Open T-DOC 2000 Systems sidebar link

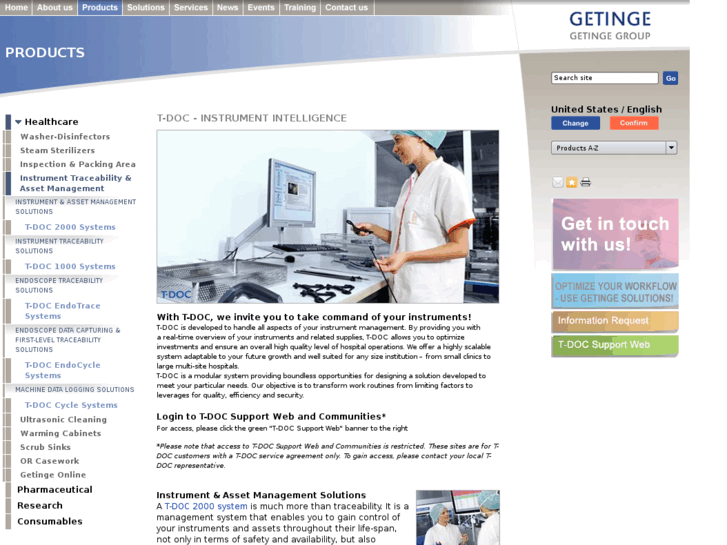click(70, 227)
